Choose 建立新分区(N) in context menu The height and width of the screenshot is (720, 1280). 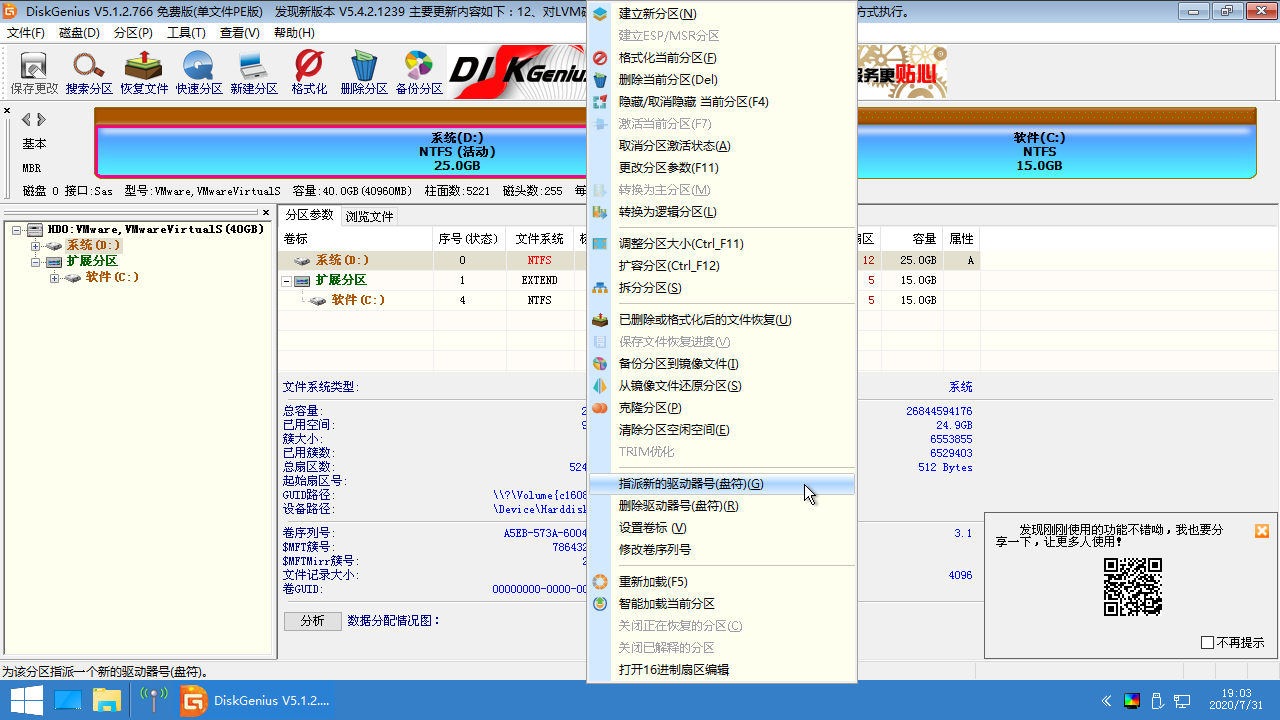pos(721,14)
